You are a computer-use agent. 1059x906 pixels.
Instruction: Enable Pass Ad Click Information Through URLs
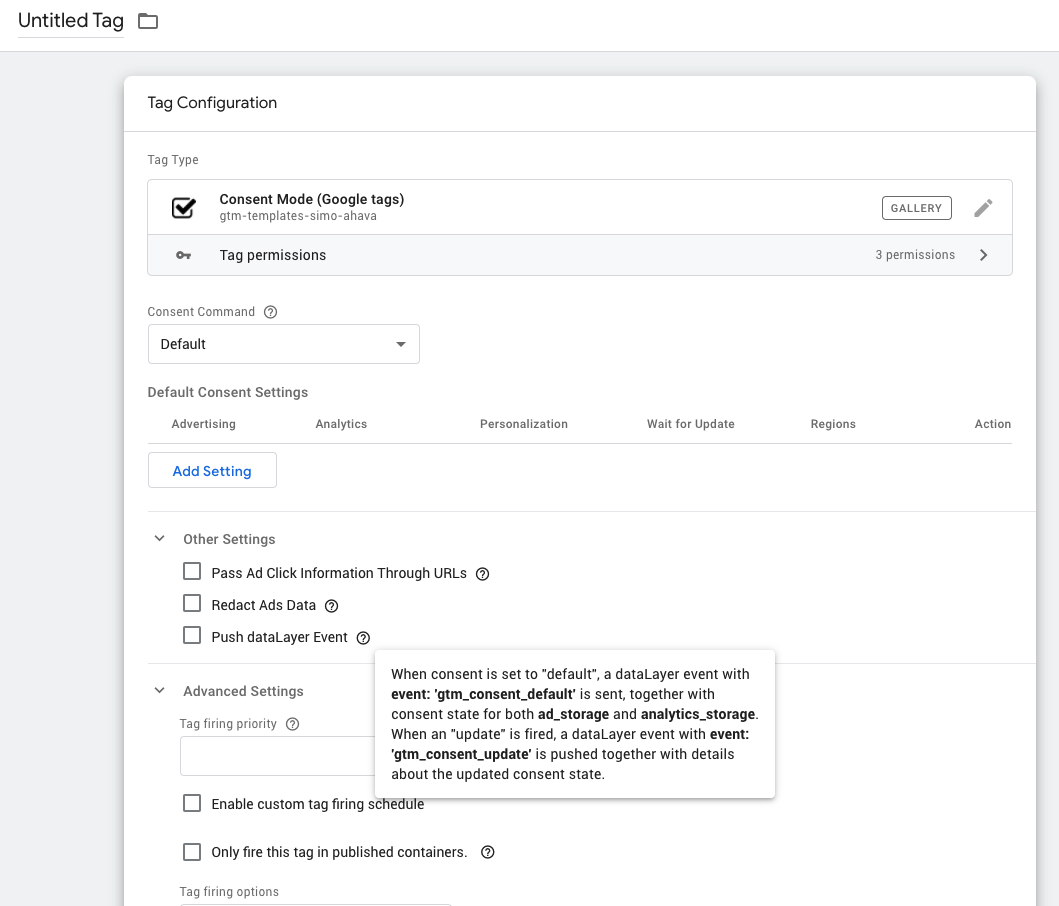[x=192, y=572]
